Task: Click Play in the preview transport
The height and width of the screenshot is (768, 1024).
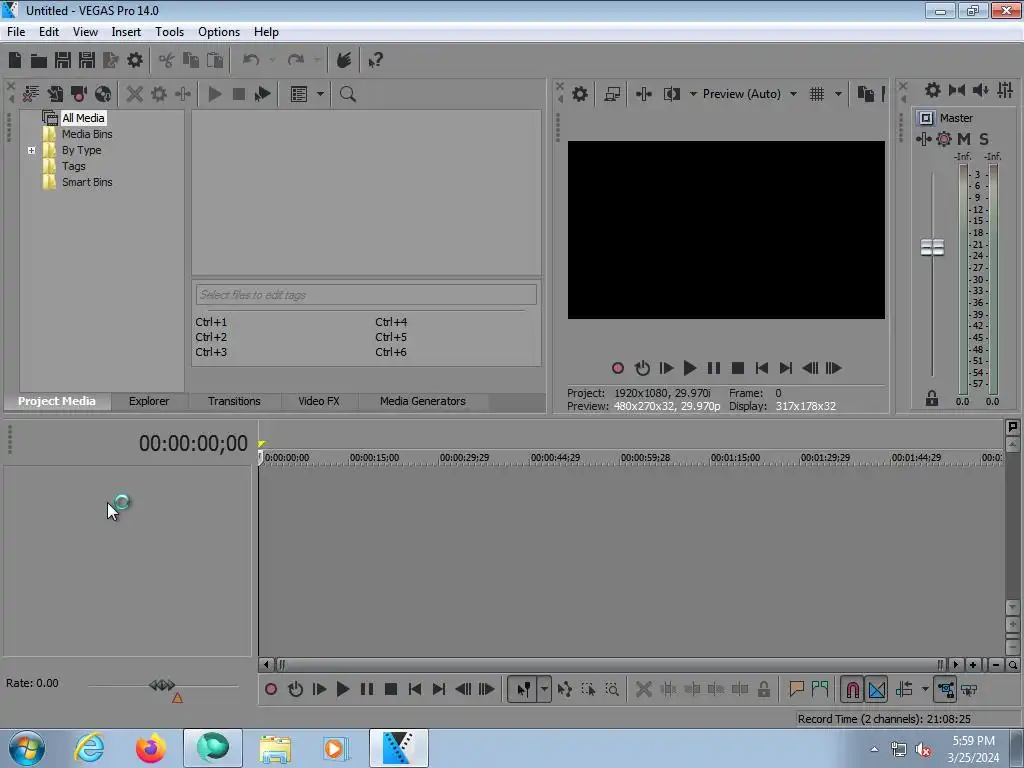Action: point(690,368)
